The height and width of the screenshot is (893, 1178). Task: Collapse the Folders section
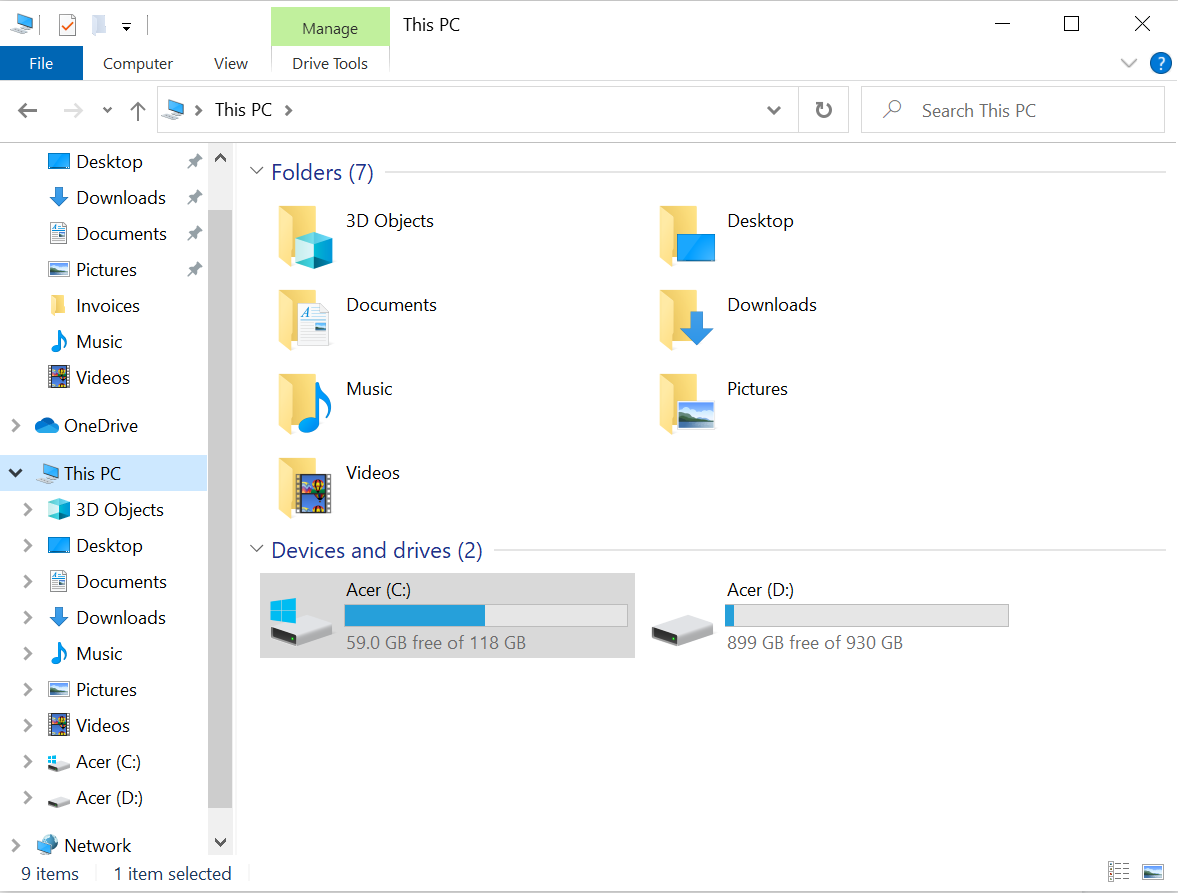[x=257, y=172]
